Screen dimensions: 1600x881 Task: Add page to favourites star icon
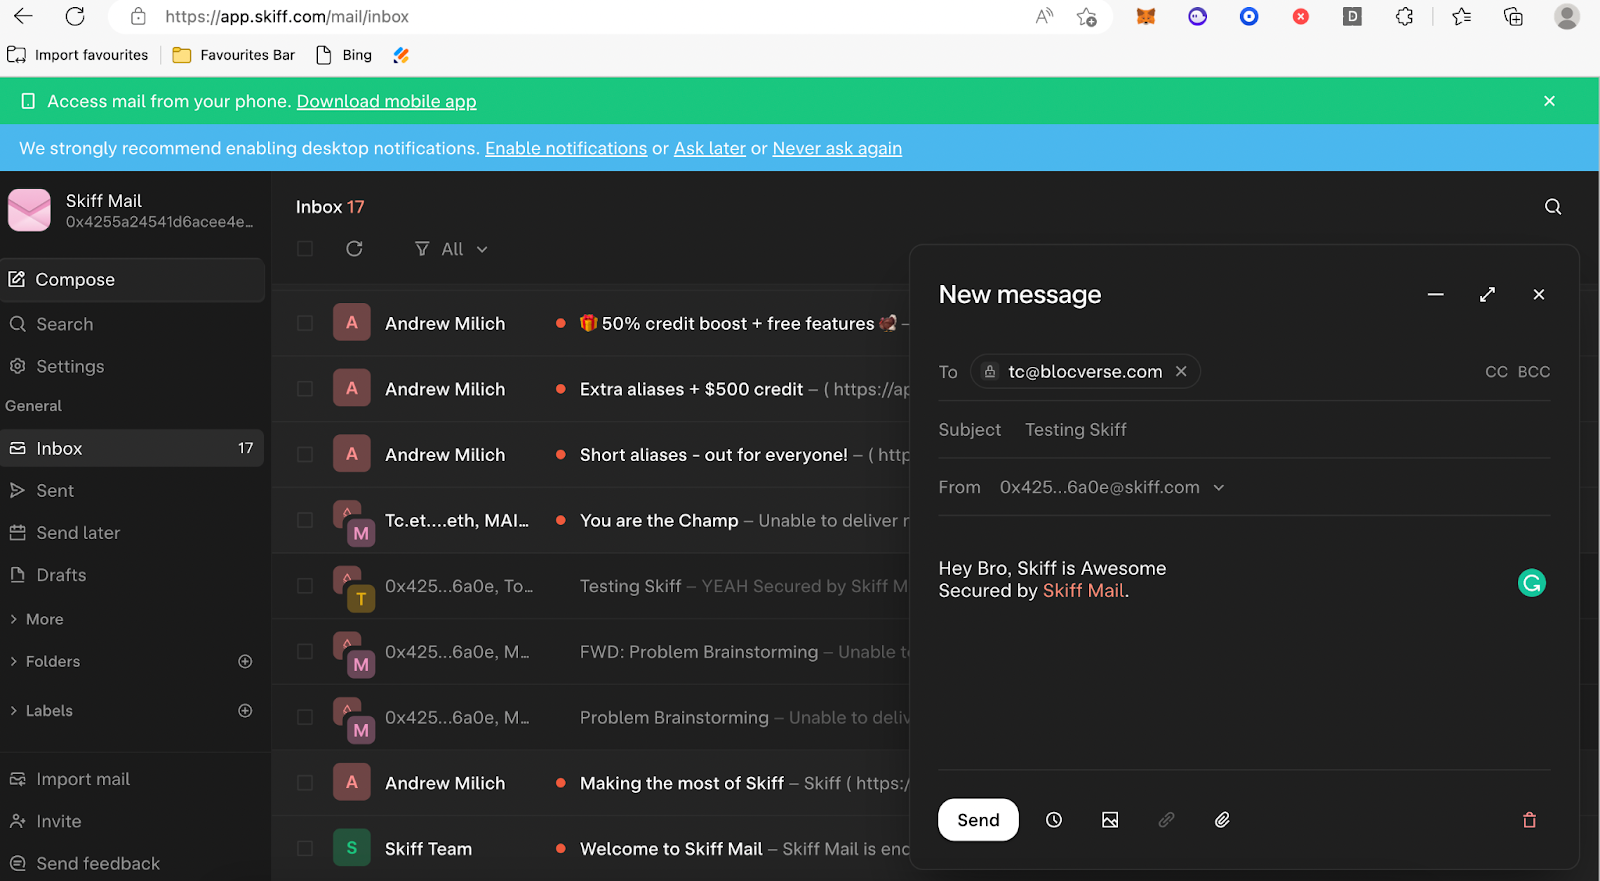coord(1087,16)
